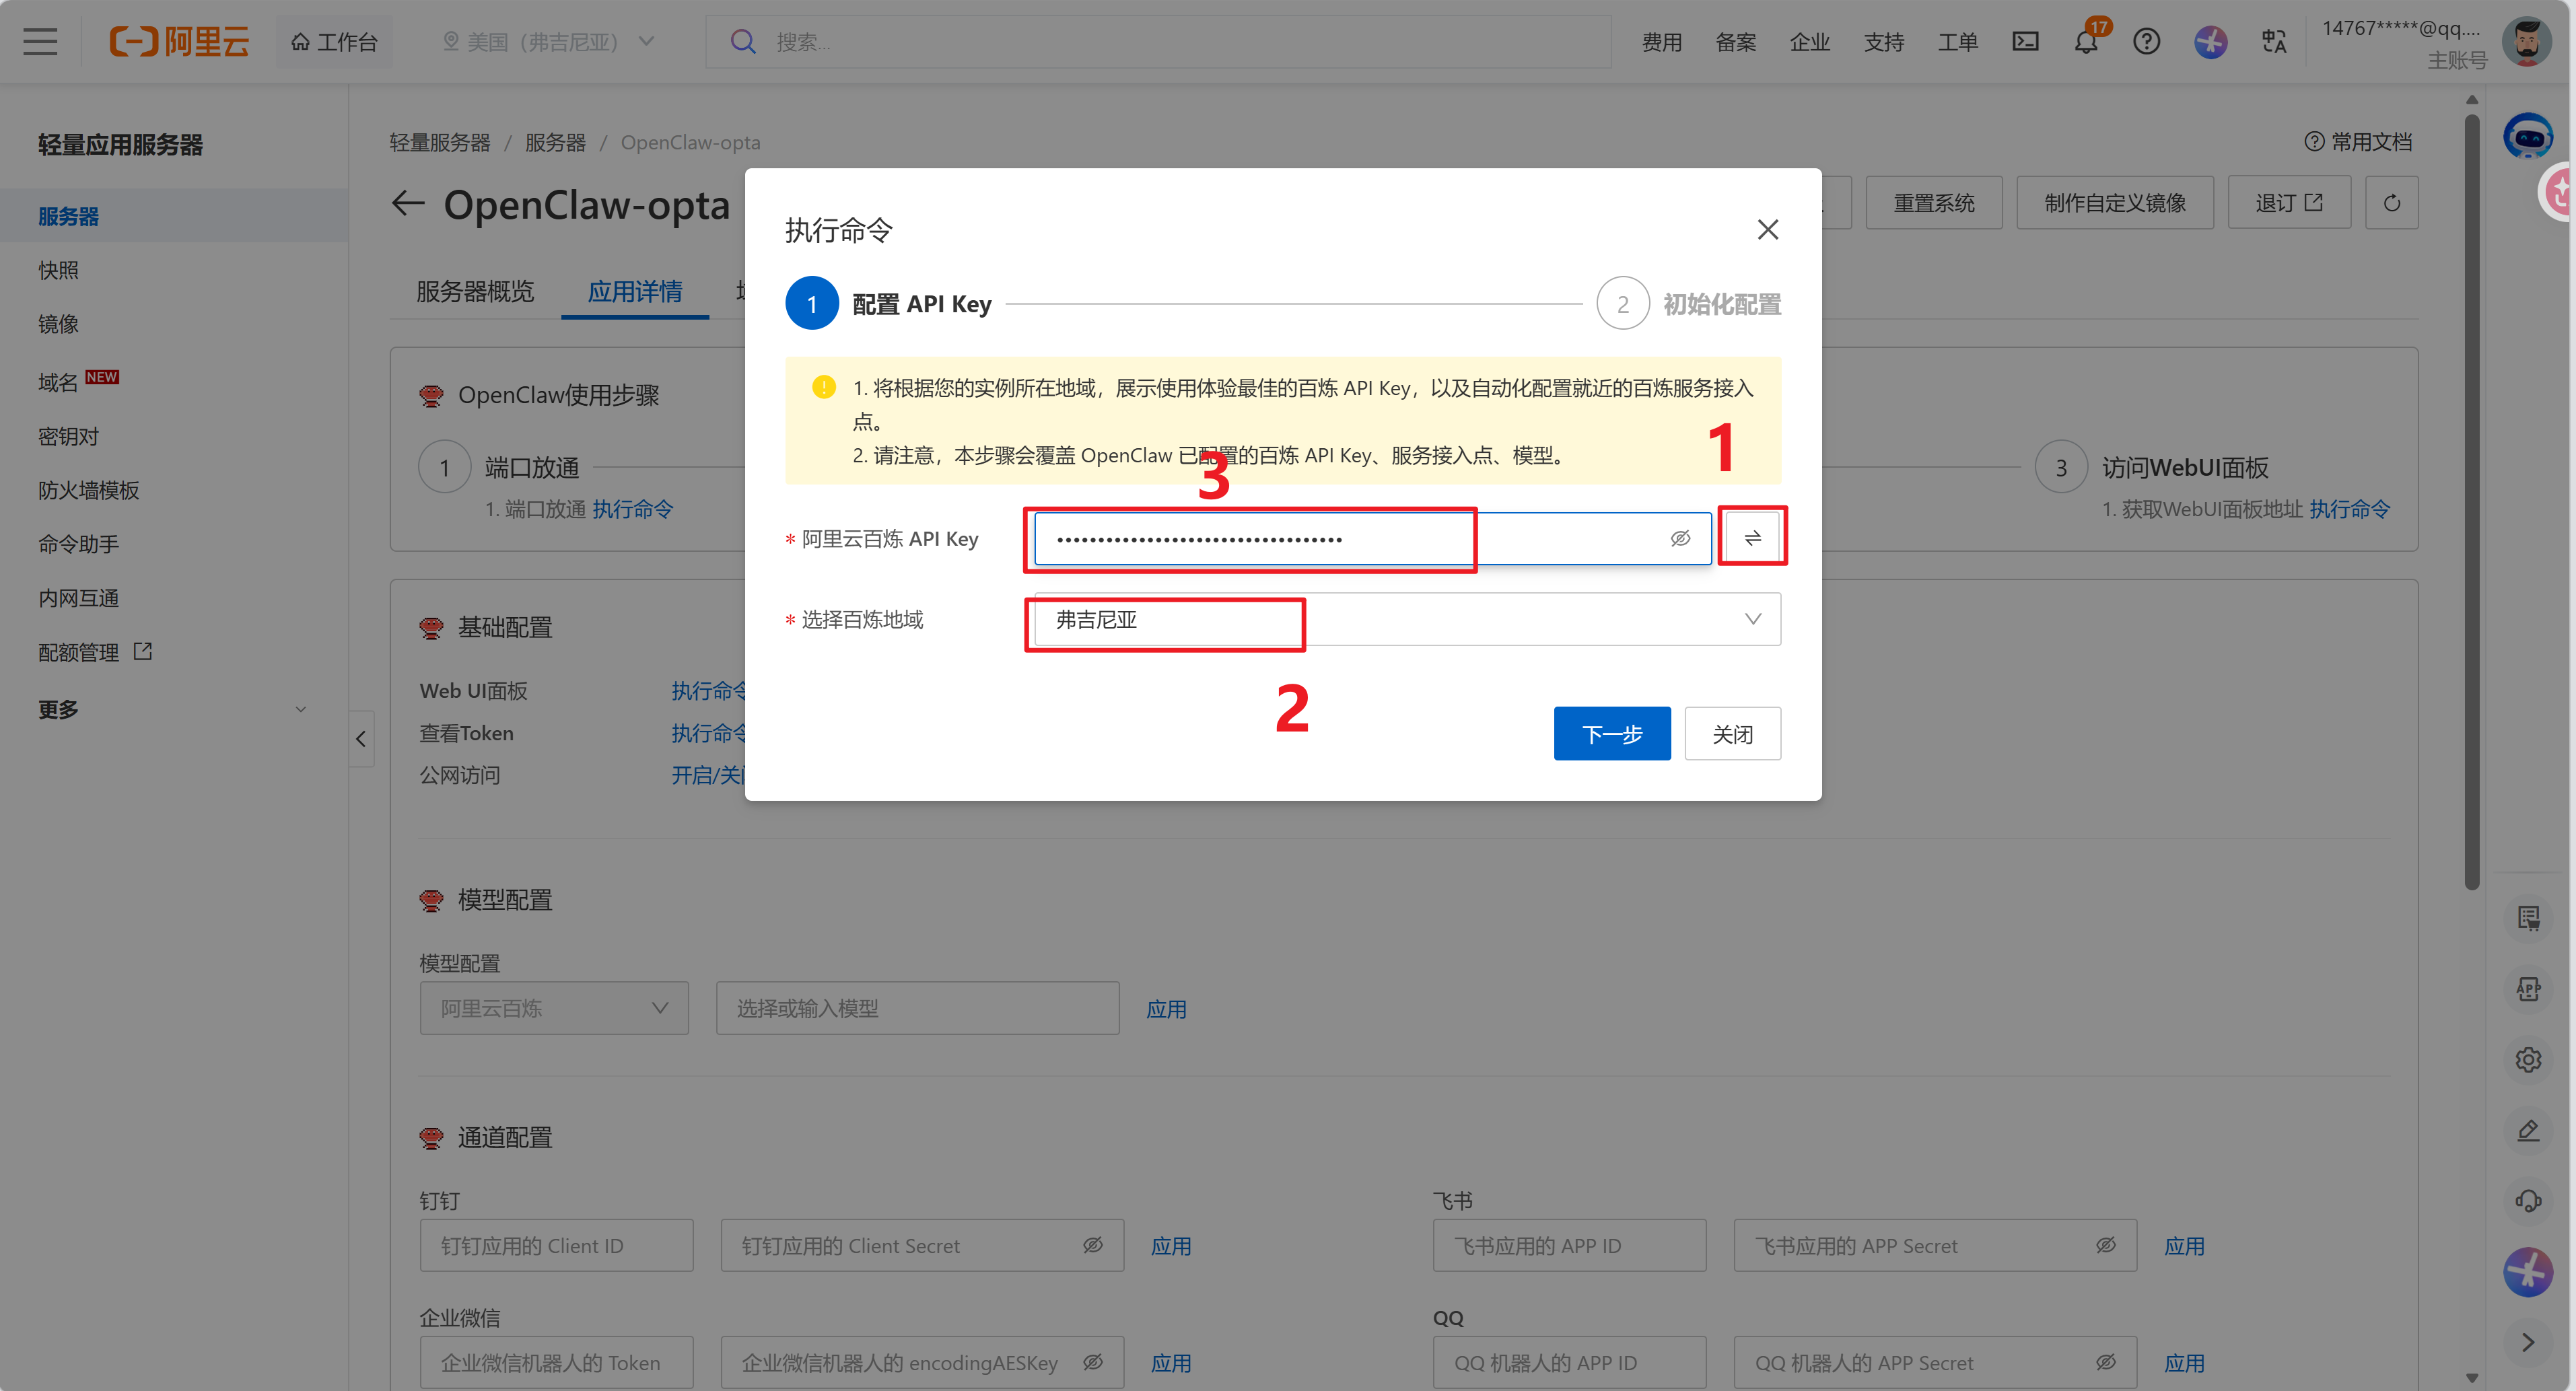Open the hamburger menu icon
Image resolution: width=2576 pixels, height=1391 pixels.
click(x=40, y=42)
